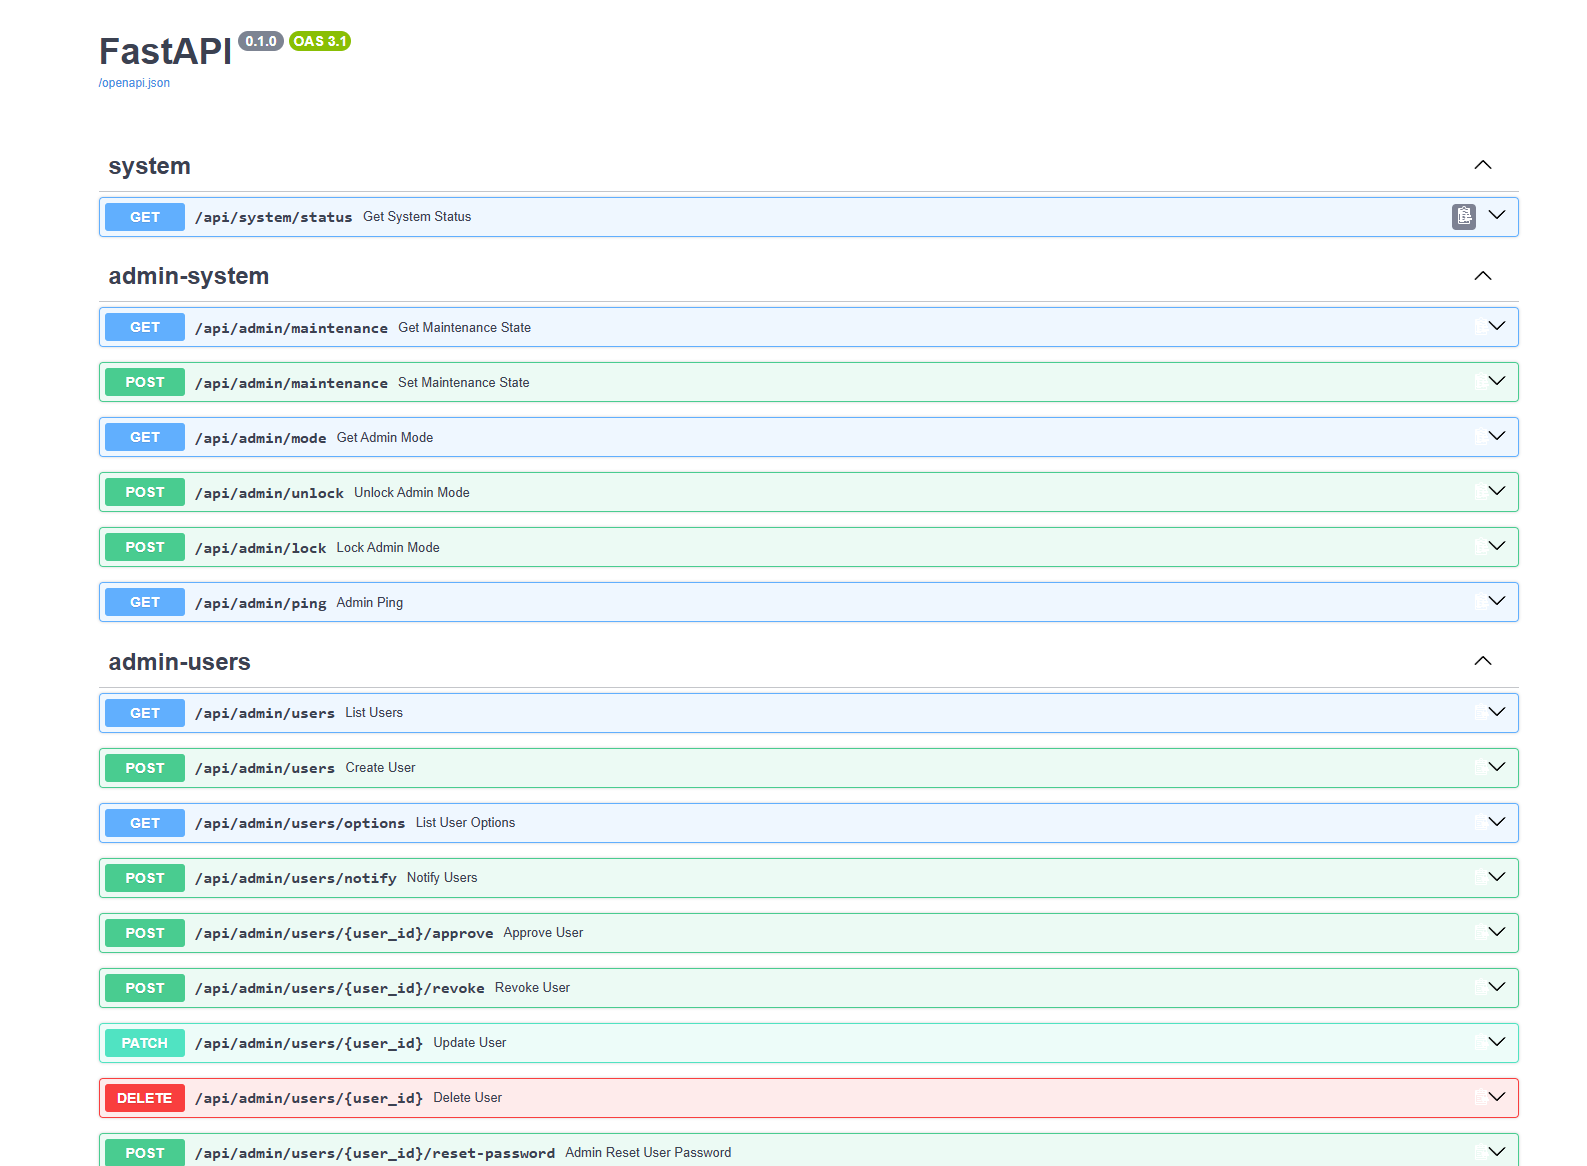Click the 0.1.0 version badge
Image resolution: width=1587 pixels, height=1166 pixels.
tap(261, 41)
